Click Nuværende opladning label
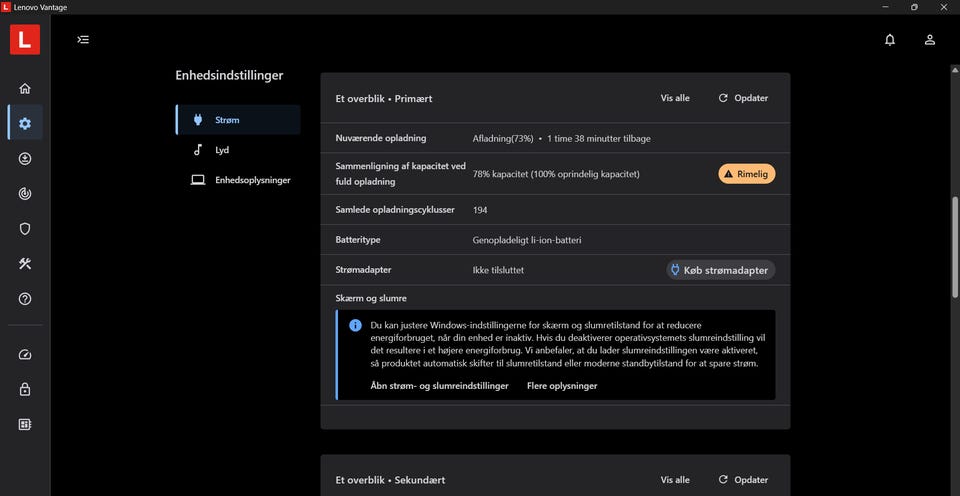Viewport: 960px width, 496px height. tap(381, 138)
